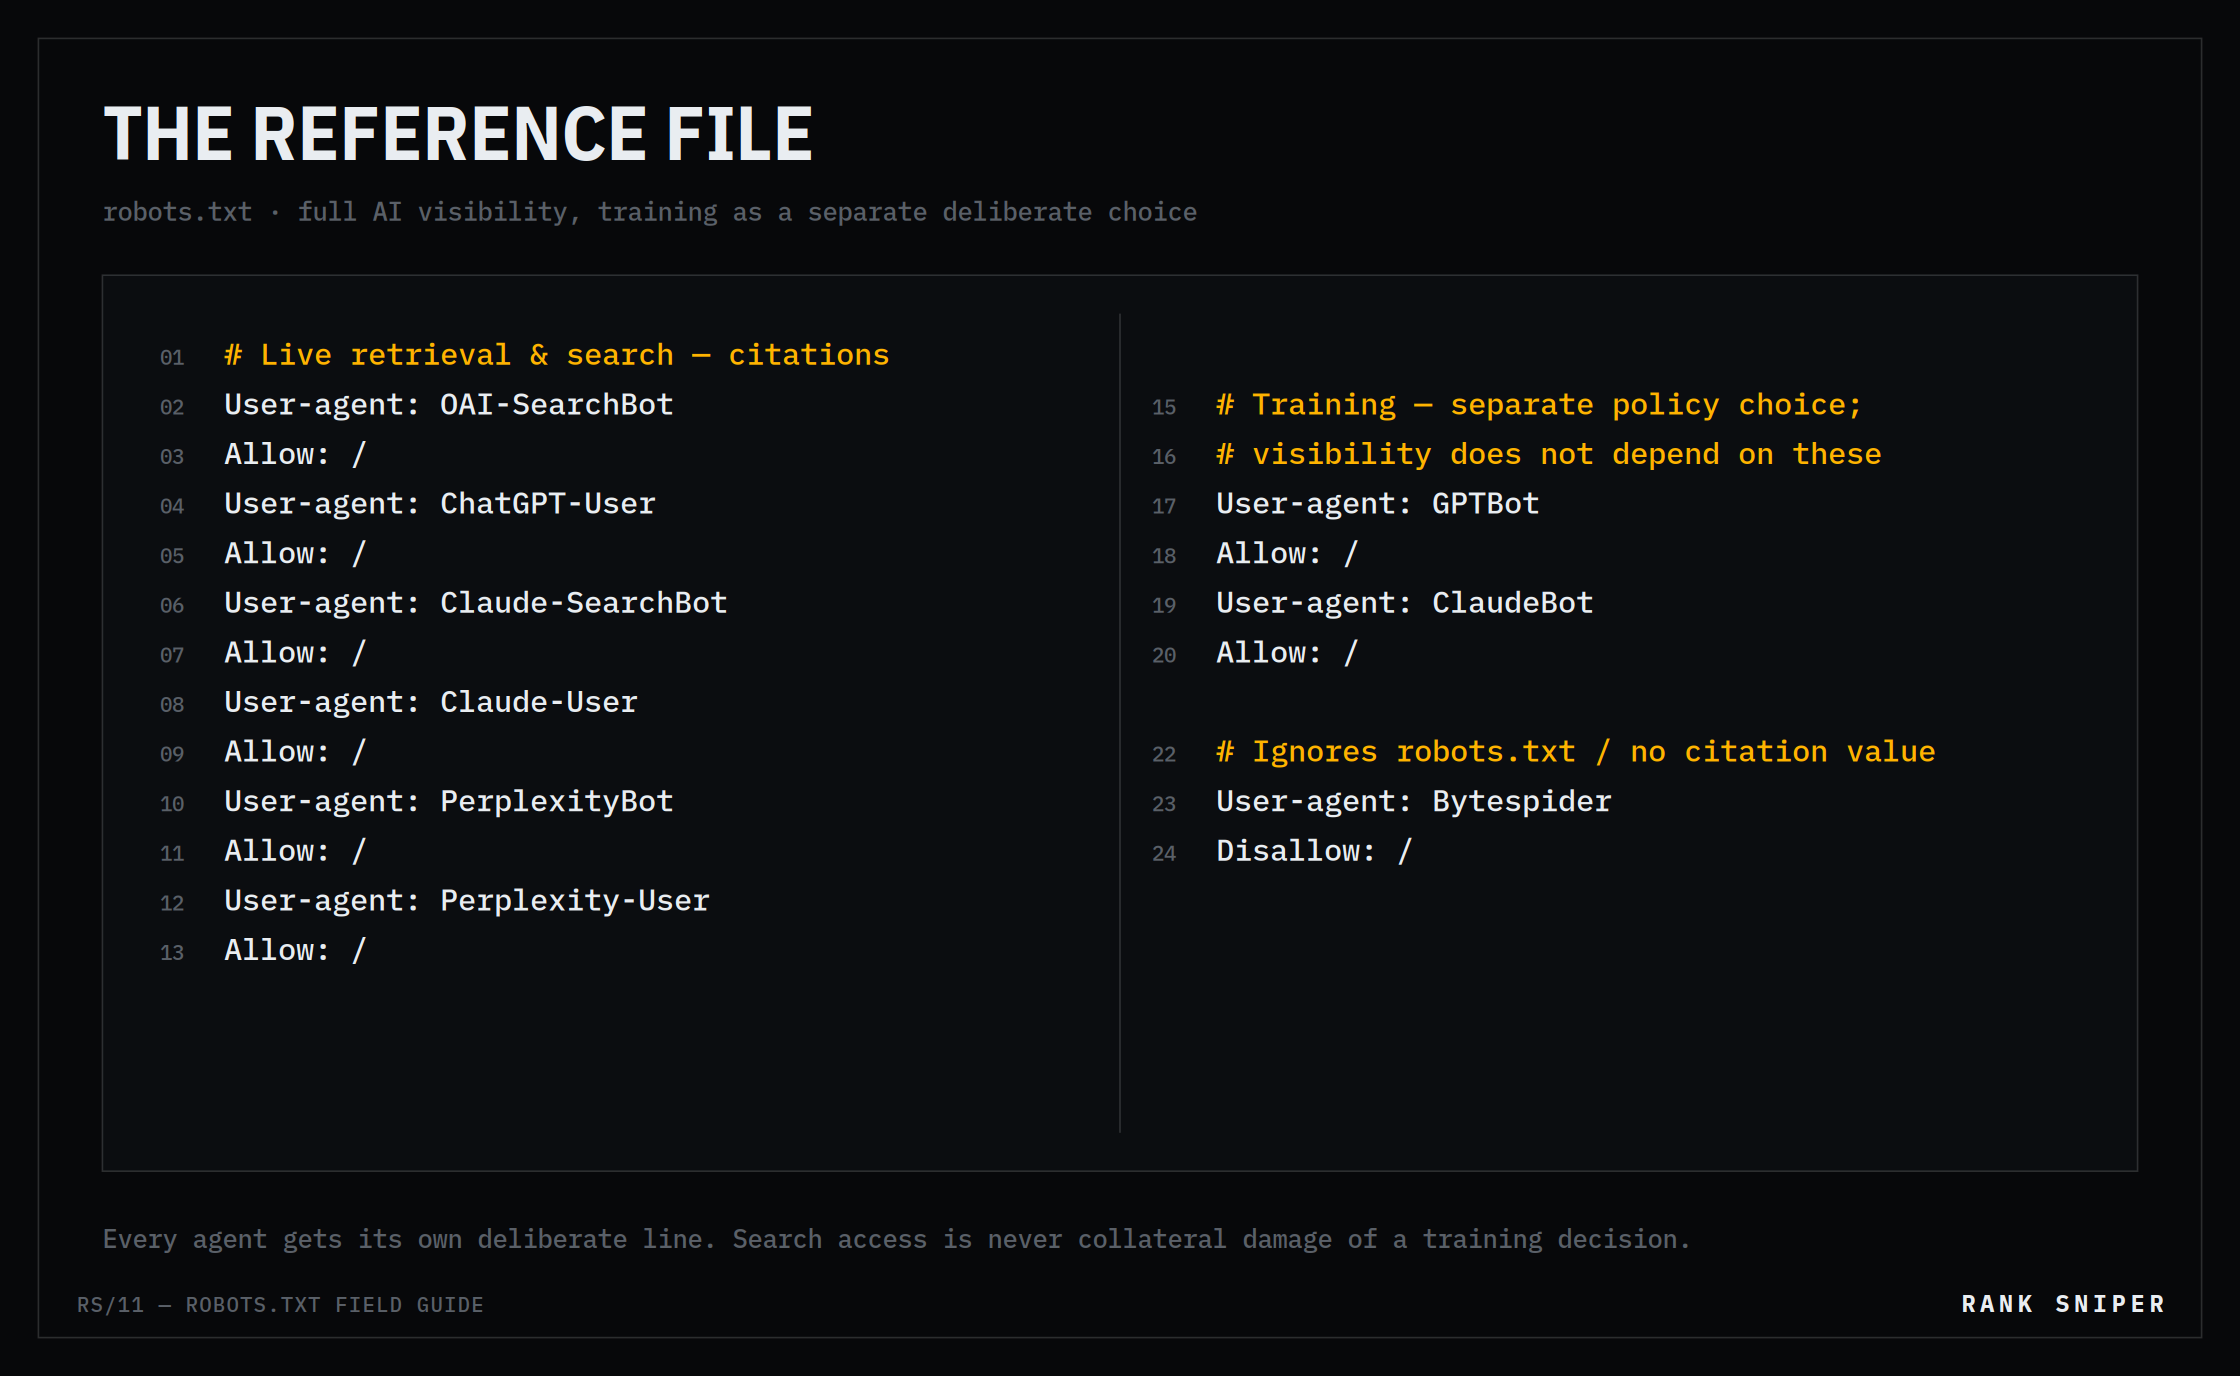Click line 'User-agent: Claude-User'

[431, 702]
